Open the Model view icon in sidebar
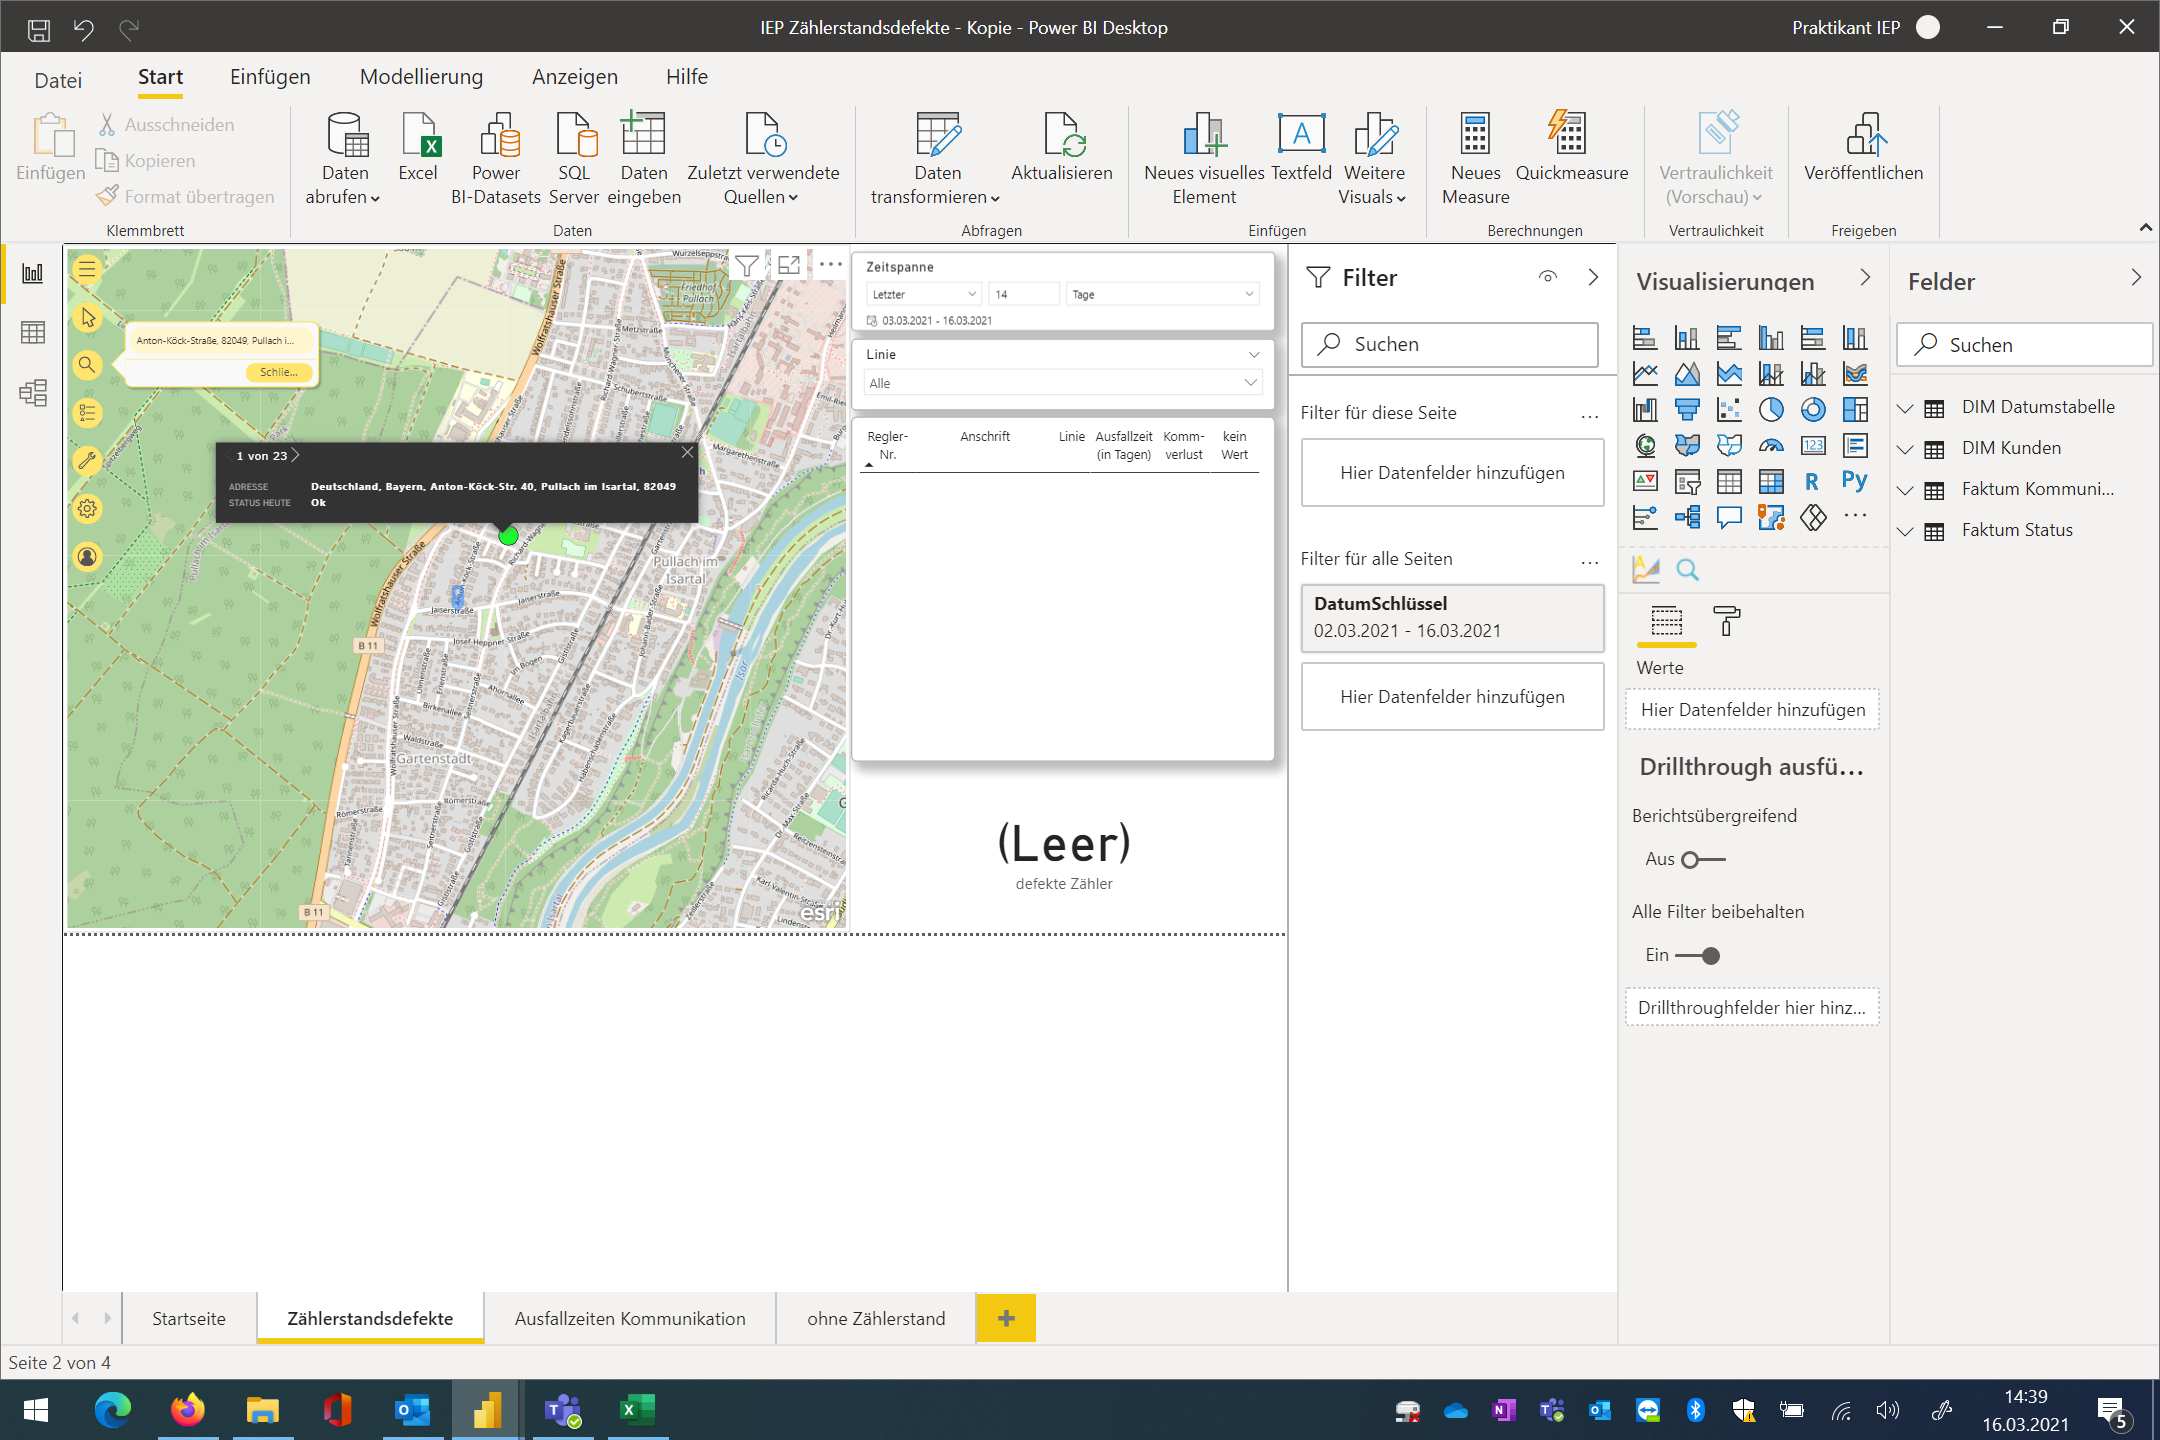This screenshot has height=1440, width=2160. coord(32,393)
